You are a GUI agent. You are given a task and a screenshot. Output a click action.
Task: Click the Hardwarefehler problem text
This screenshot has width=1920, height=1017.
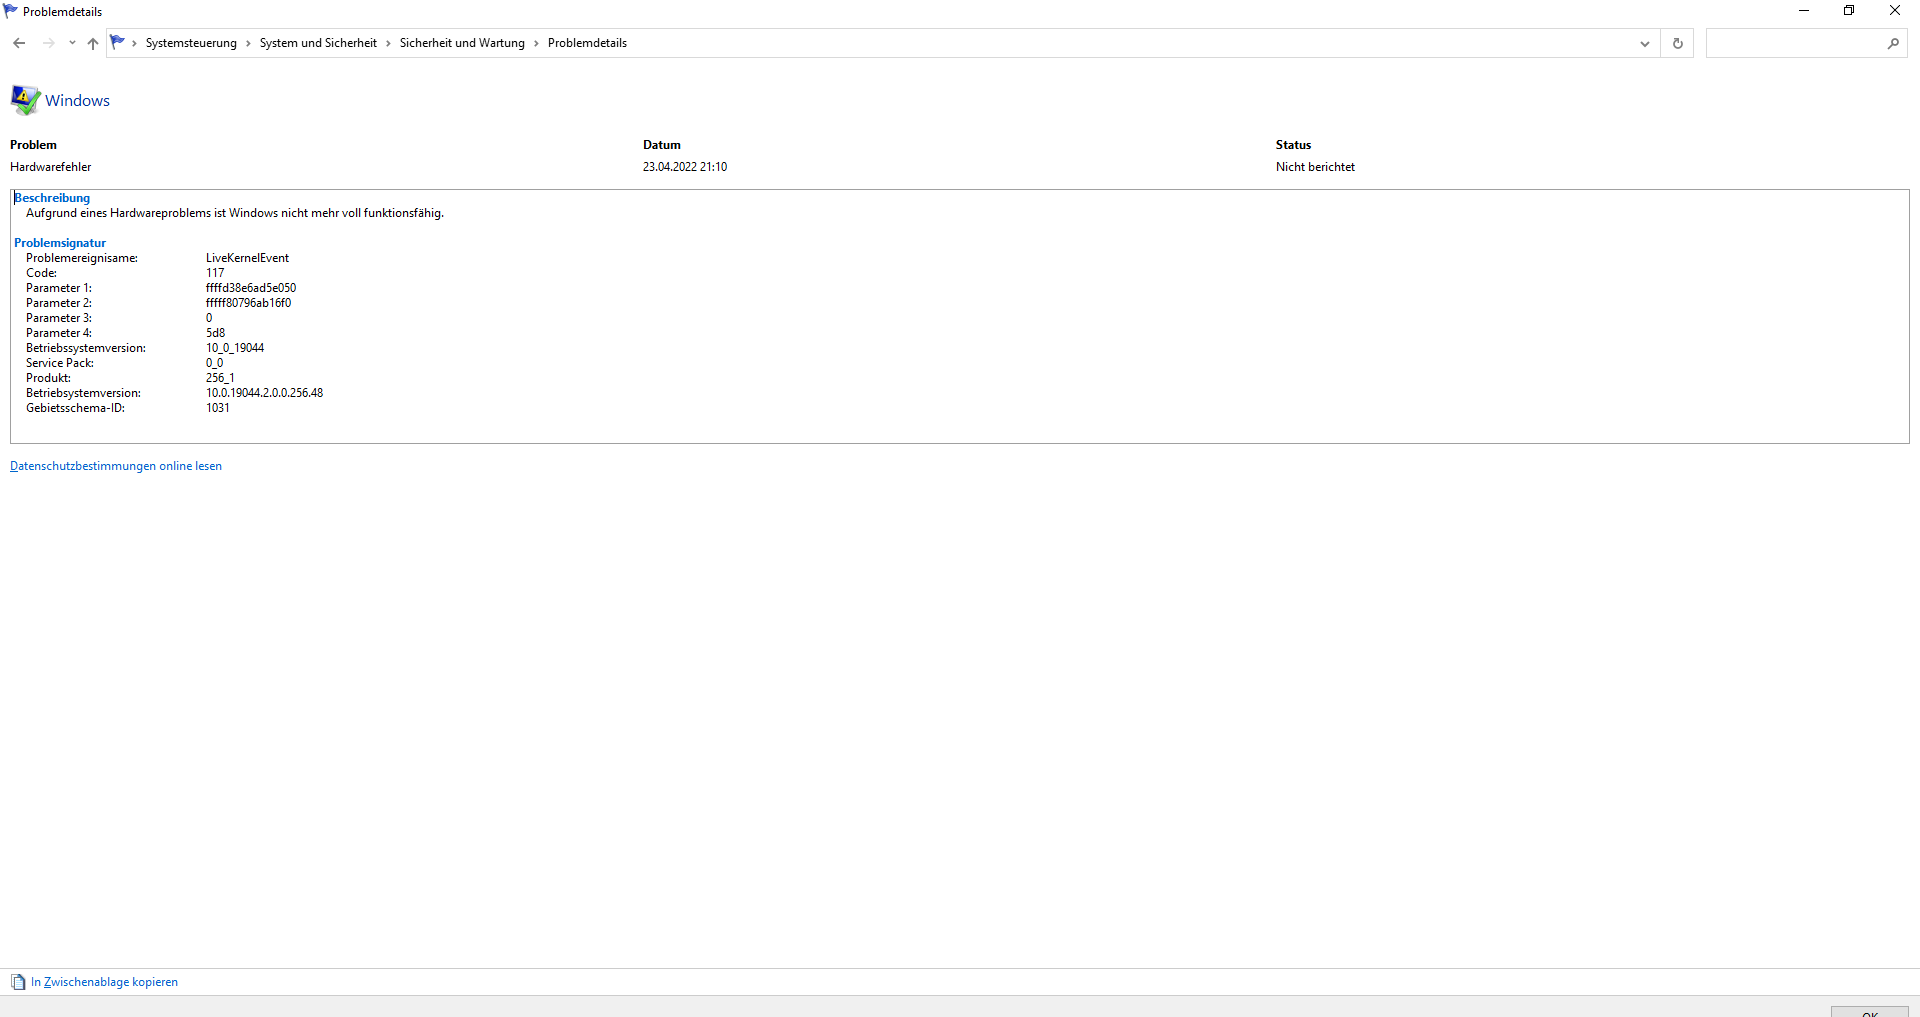click(x=50, y=167)
